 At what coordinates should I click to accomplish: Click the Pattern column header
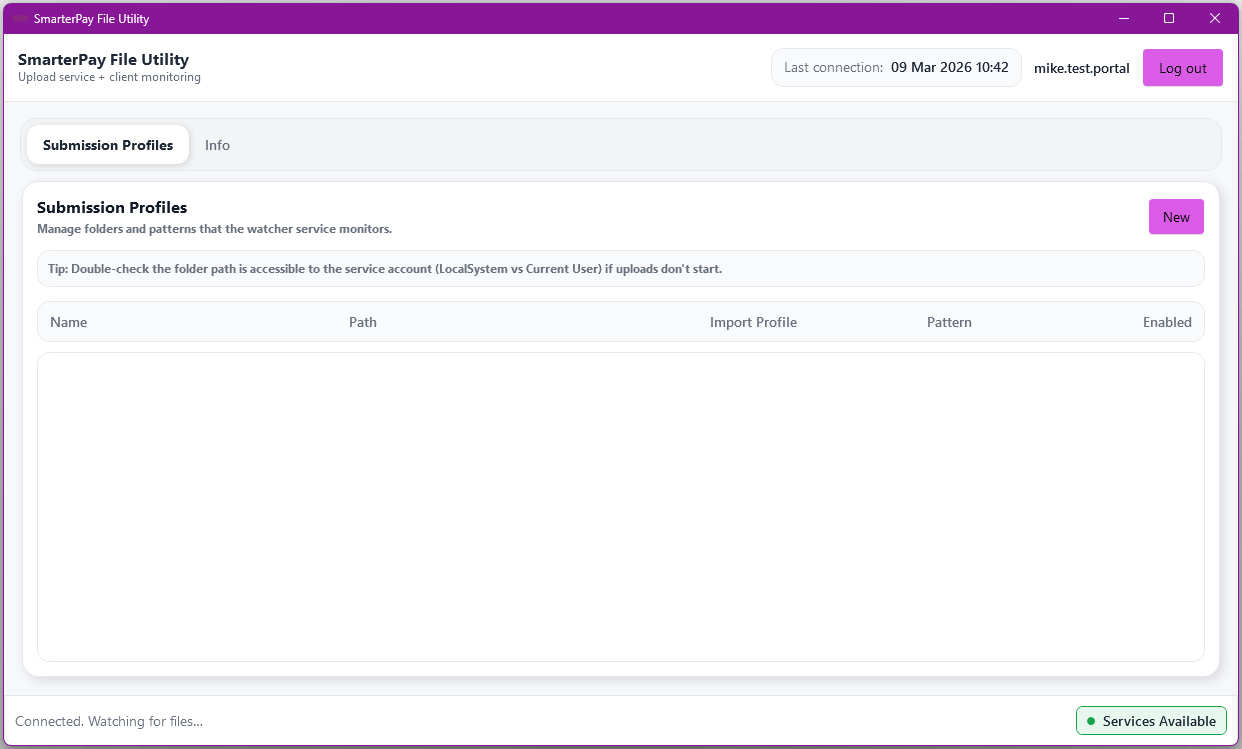click(949, 322)
